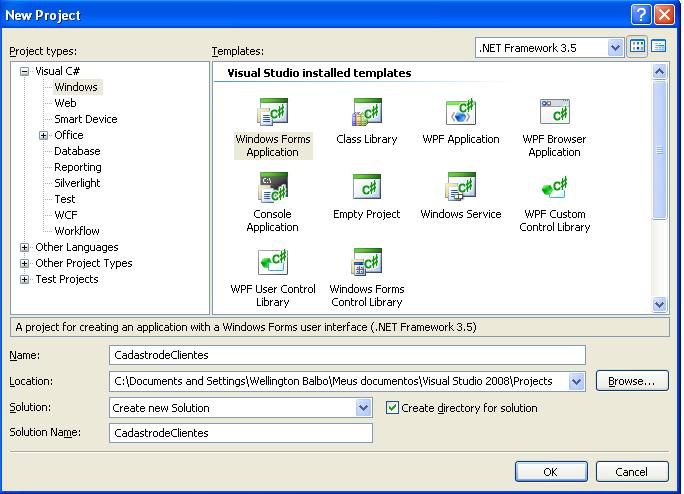Click the Browse... button
The image size is (684, 494).
click(631, 381)
